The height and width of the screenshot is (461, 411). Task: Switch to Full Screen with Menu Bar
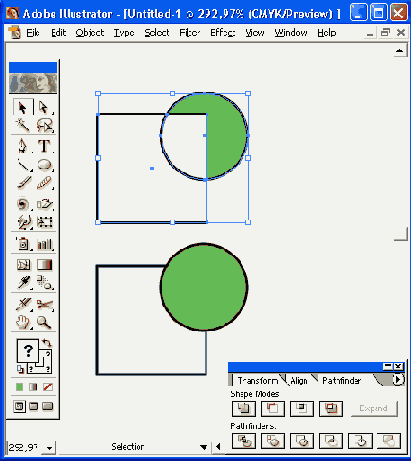coord(34,406)
